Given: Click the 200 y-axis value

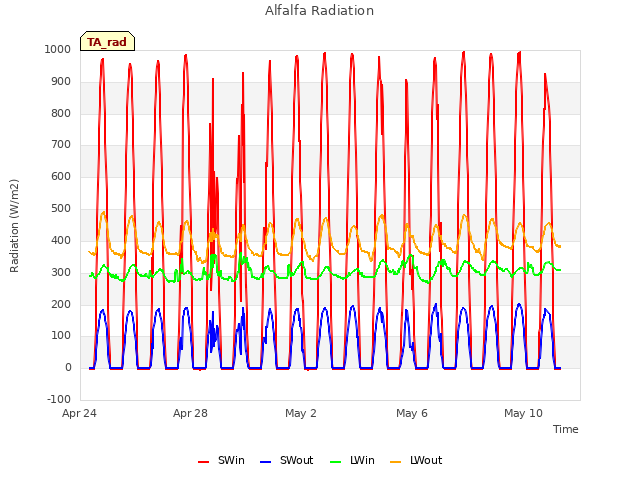Looking at the screenshot, I should 61,304.
